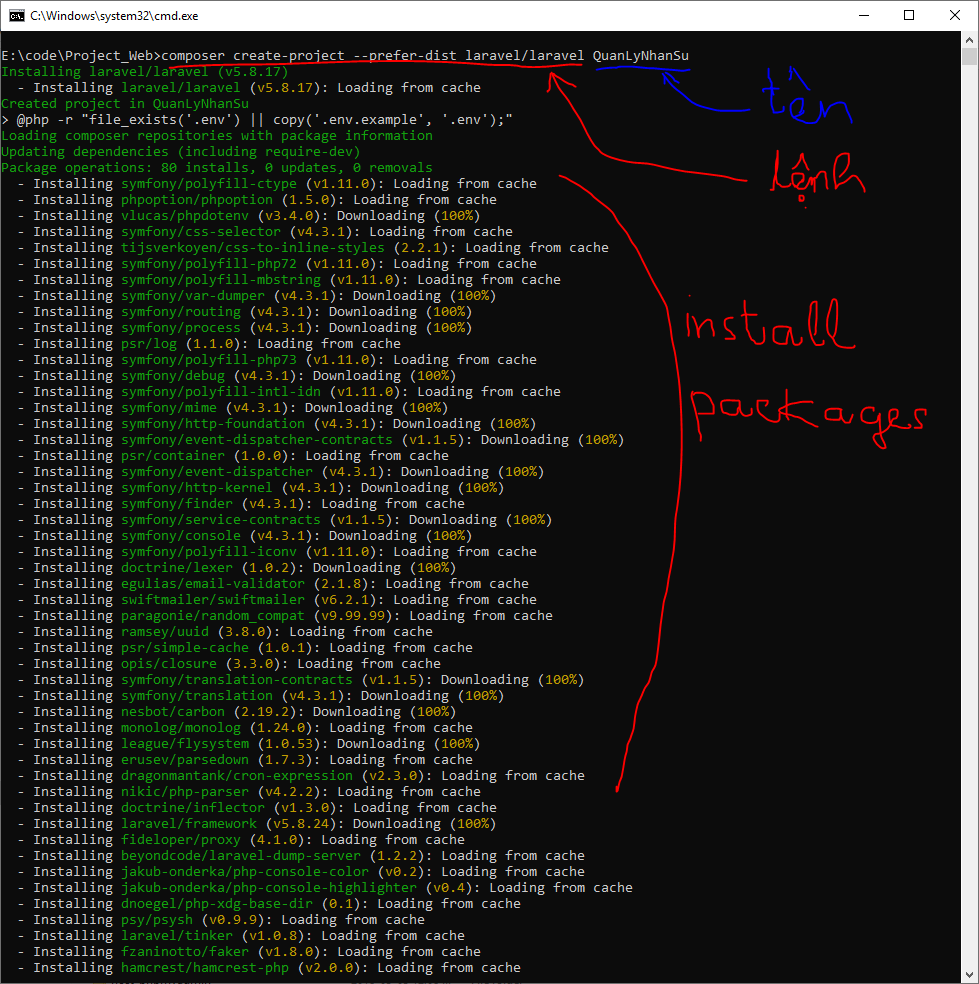Select the 'erusev/parsedown' package name
This screenshot has width=979, height=984.
click(185, 760)
